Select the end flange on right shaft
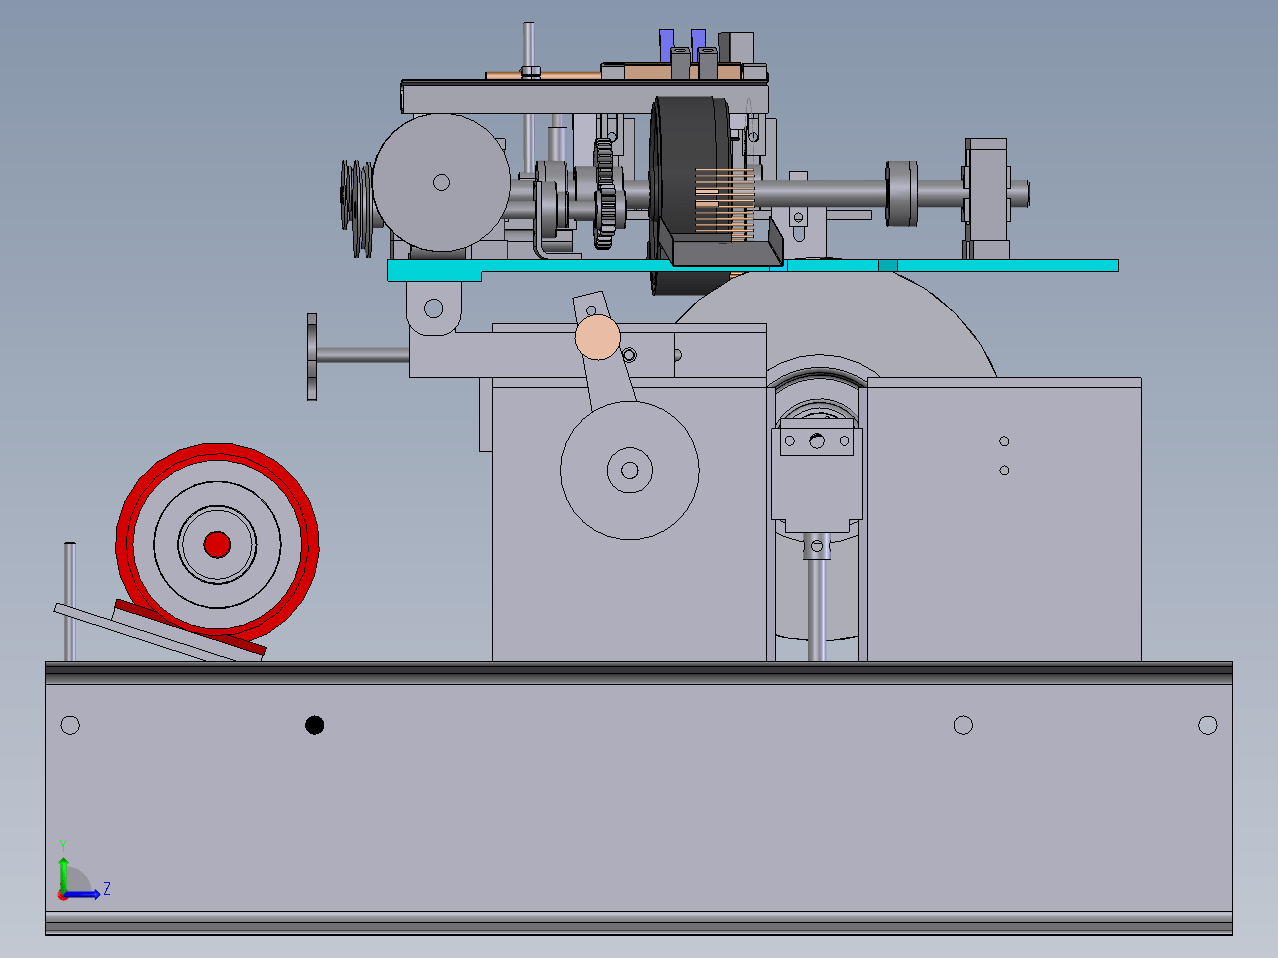This screenshot has height=958, width=1278. (986, 197)
